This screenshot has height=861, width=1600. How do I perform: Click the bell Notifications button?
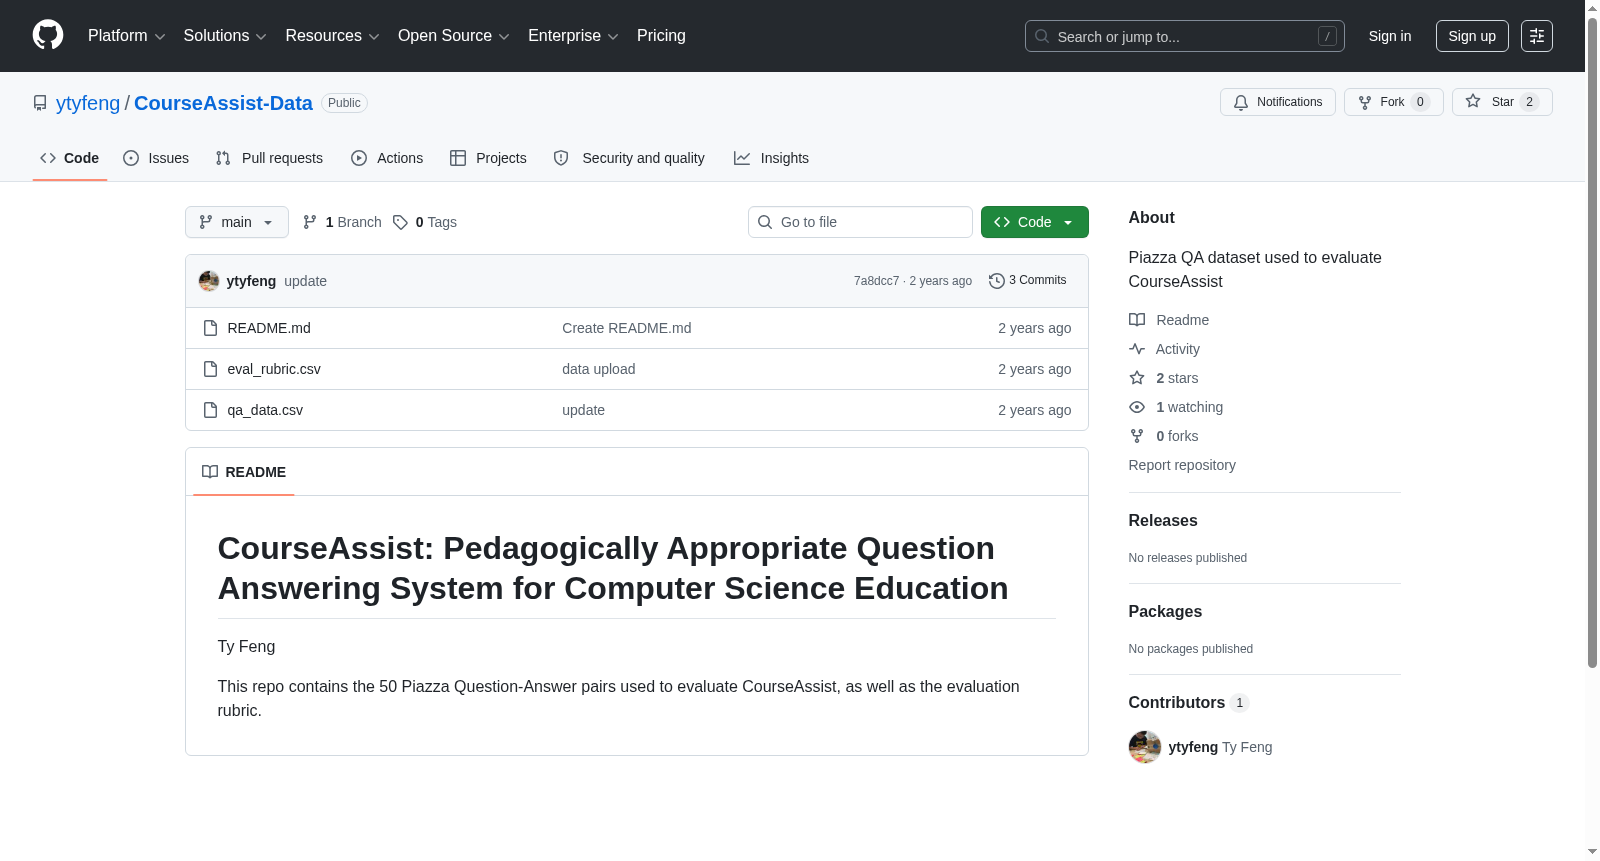[x=1277, y=102]
